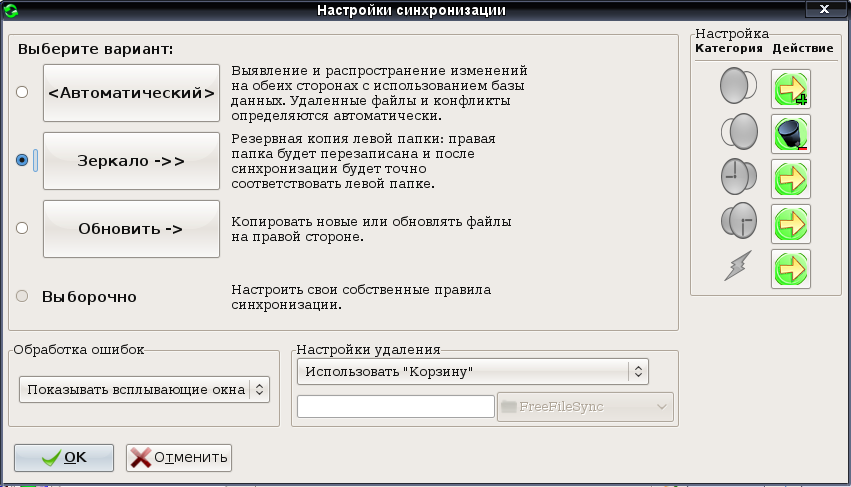Click the Категория column header
Image resolution: width=851 pixels, height=487 pixels.
[729, 48]
